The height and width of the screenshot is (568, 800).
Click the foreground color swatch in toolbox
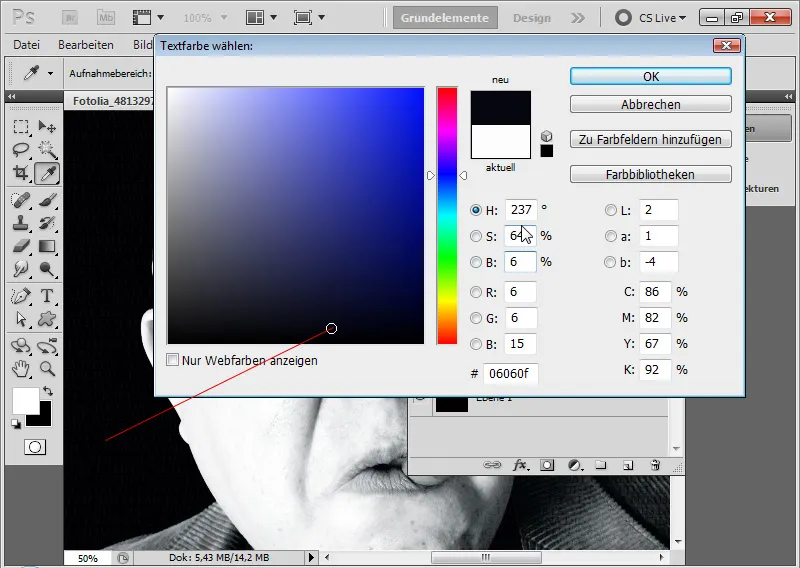click(26, 401)
